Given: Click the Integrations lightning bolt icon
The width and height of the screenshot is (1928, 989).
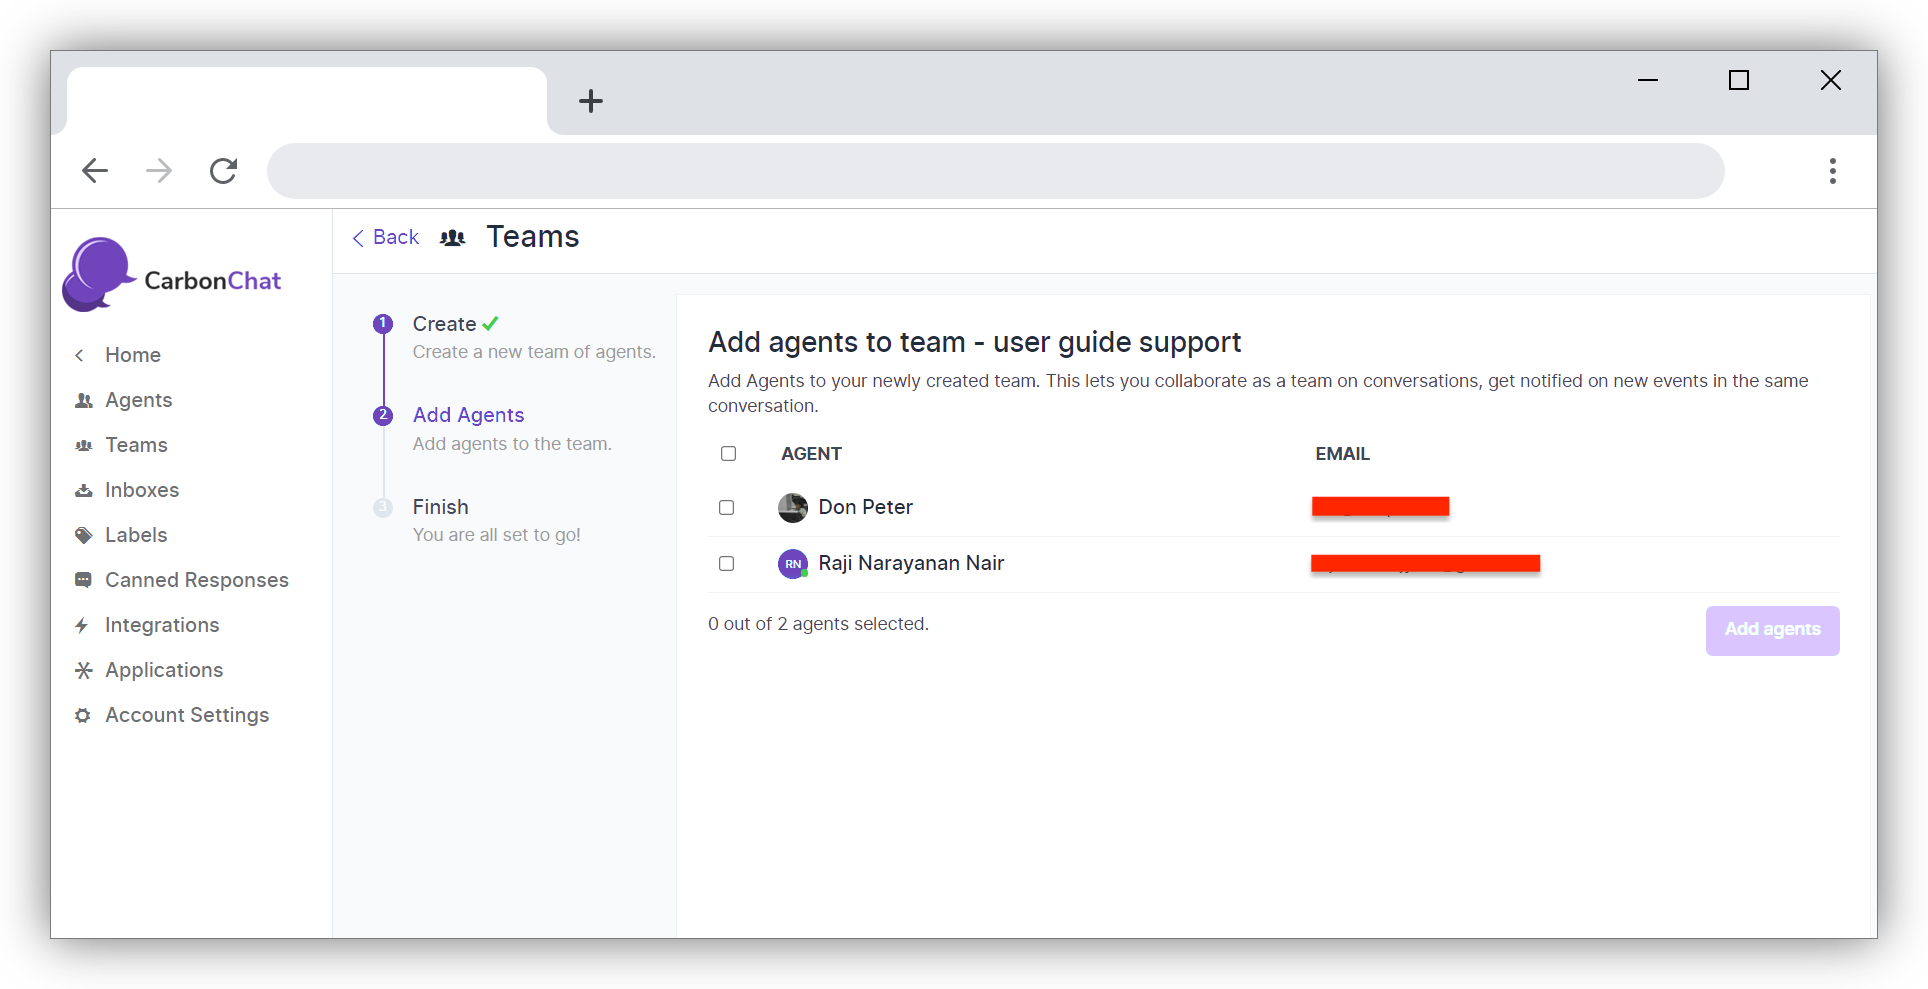Looking at the screenshot, I should pyautogui.click(x=82, y=626).
